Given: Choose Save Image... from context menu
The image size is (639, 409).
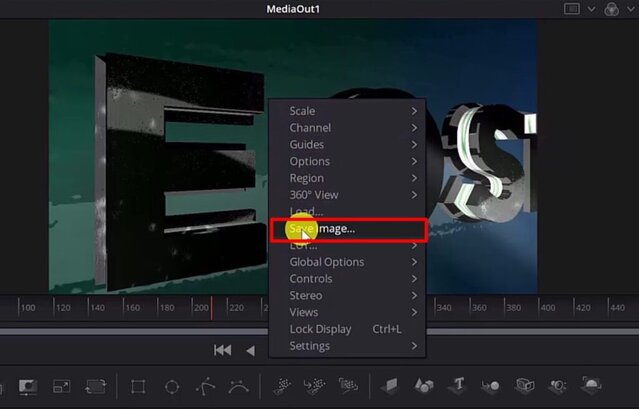Looking at the screenshot, I should (348, 229).
